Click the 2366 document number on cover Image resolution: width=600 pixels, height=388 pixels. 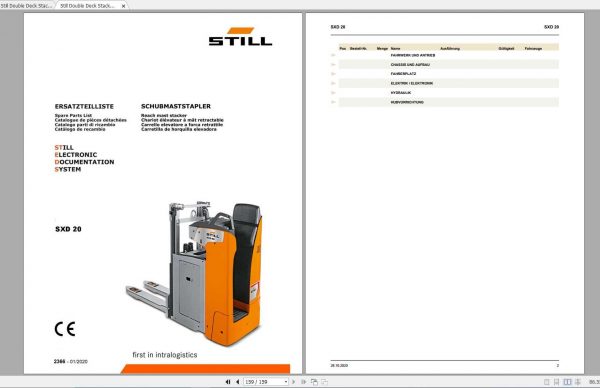tap(59, 361)
